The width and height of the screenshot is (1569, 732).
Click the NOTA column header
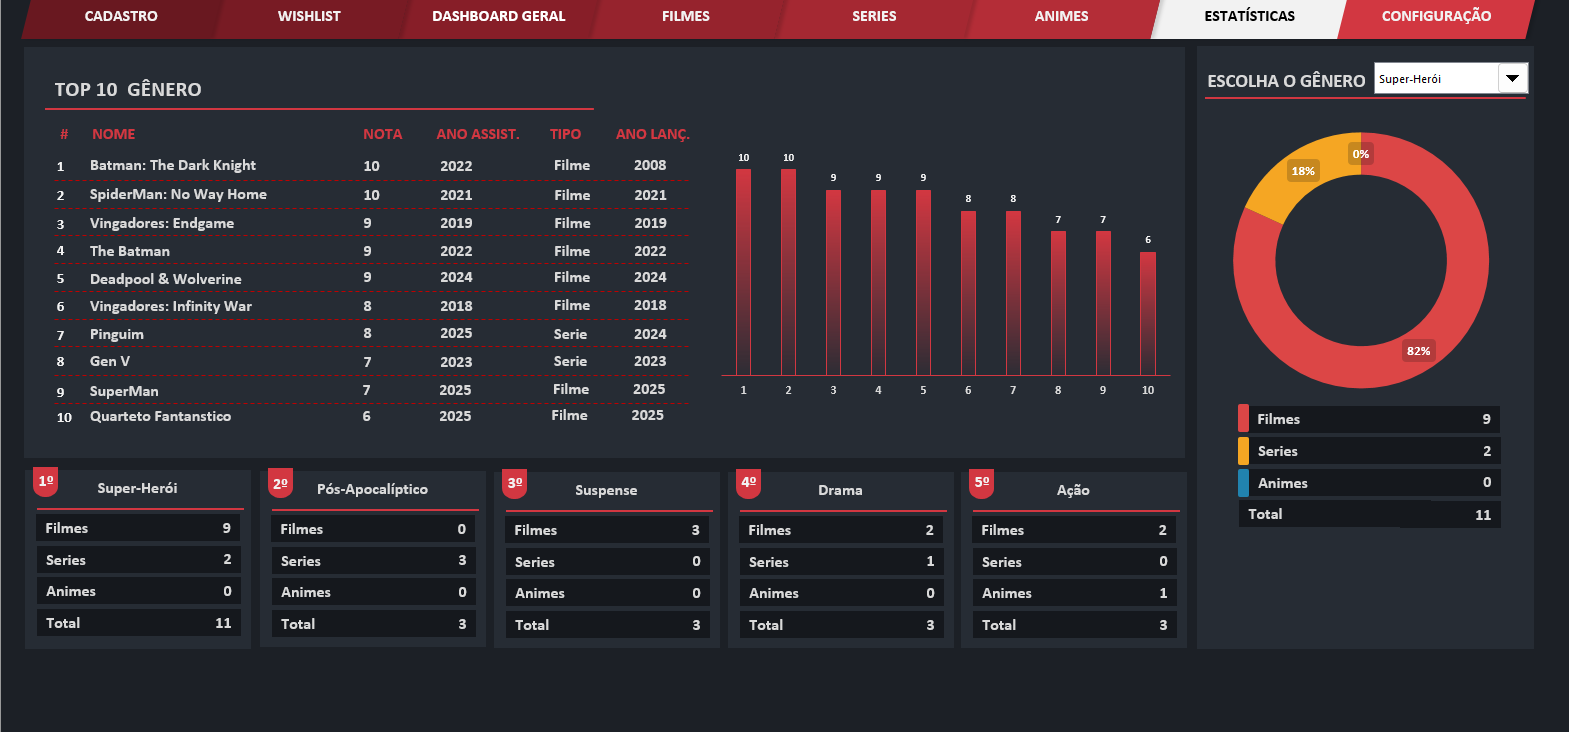point(382,134)
